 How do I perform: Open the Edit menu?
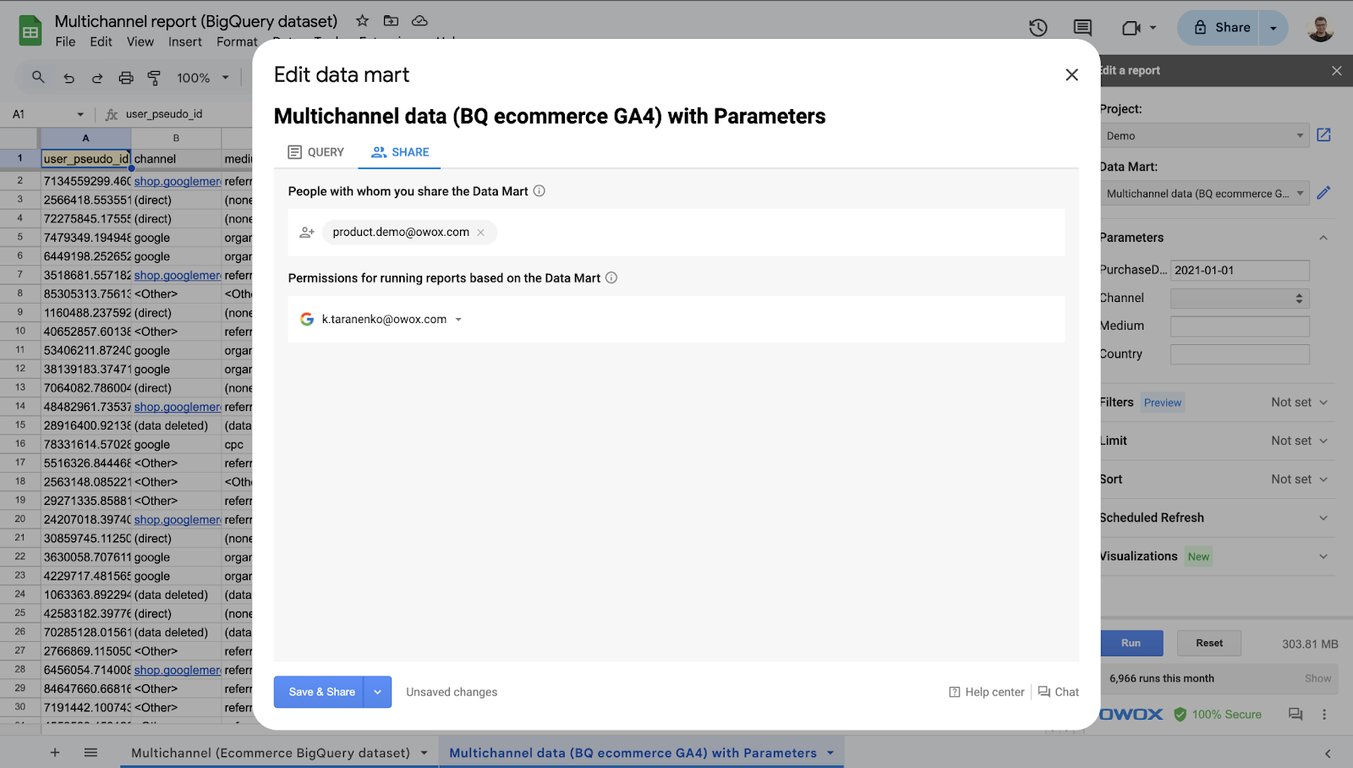click(x=101, y=42)
